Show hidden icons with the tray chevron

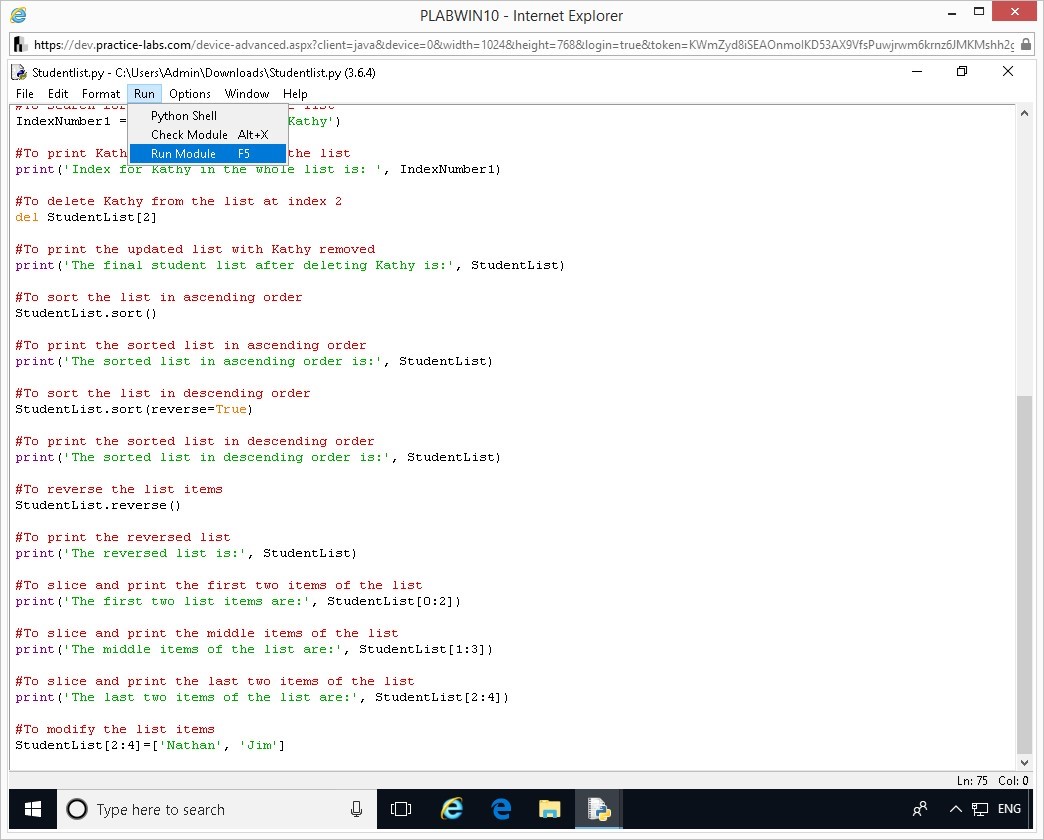coord(955,809)
